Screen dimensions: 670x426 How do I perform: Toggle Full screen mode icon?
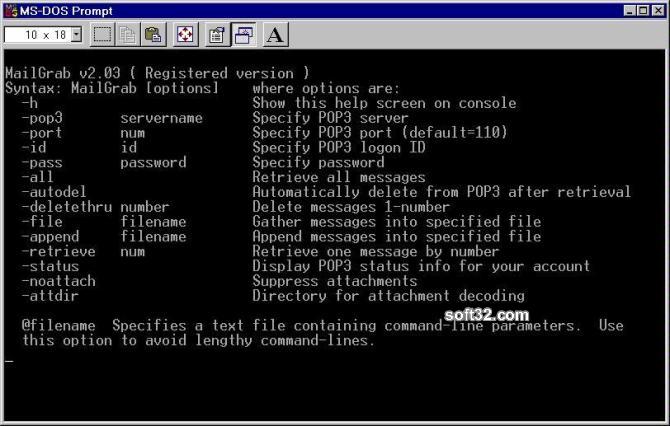(x=185, y=35)
